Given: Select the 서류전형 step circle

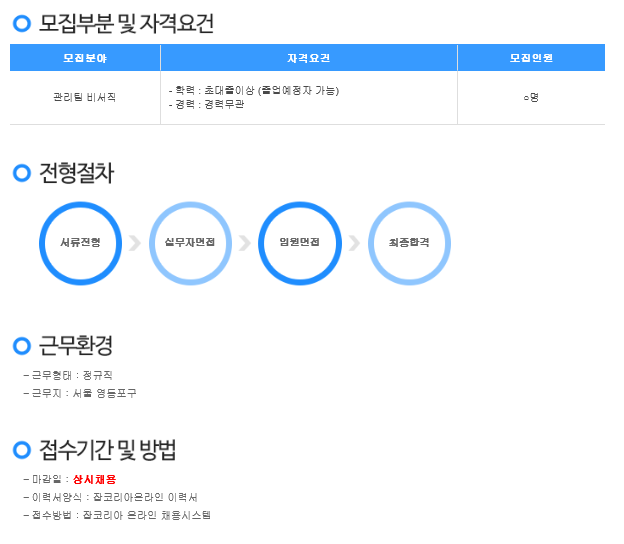Looking at the screenshot, I should (80, 243).
